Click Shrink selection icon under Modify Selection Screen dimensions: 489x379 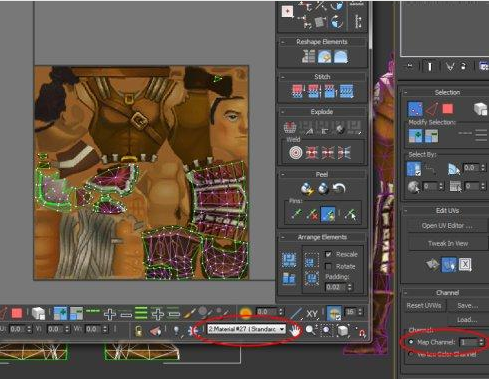click(x=432, y=136)
